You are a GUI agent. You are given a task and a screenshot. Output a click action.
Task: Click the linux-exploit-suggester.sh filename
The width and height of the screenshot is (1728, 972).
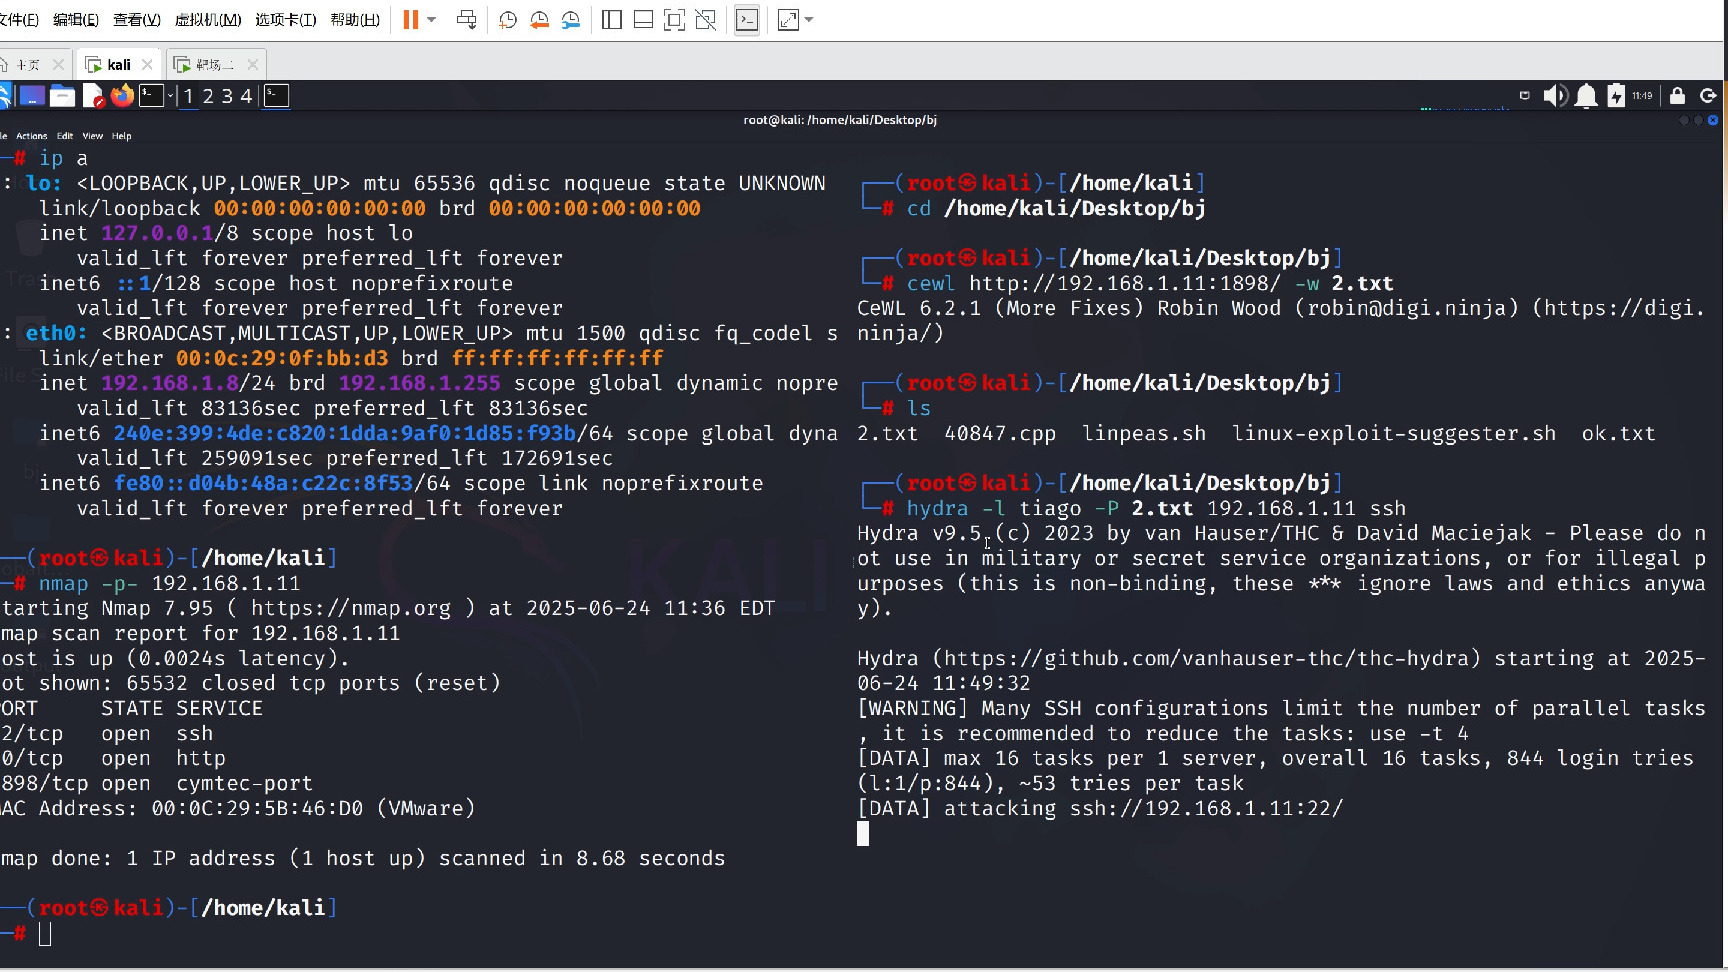pyautogui.click(x=1394, y=433)
